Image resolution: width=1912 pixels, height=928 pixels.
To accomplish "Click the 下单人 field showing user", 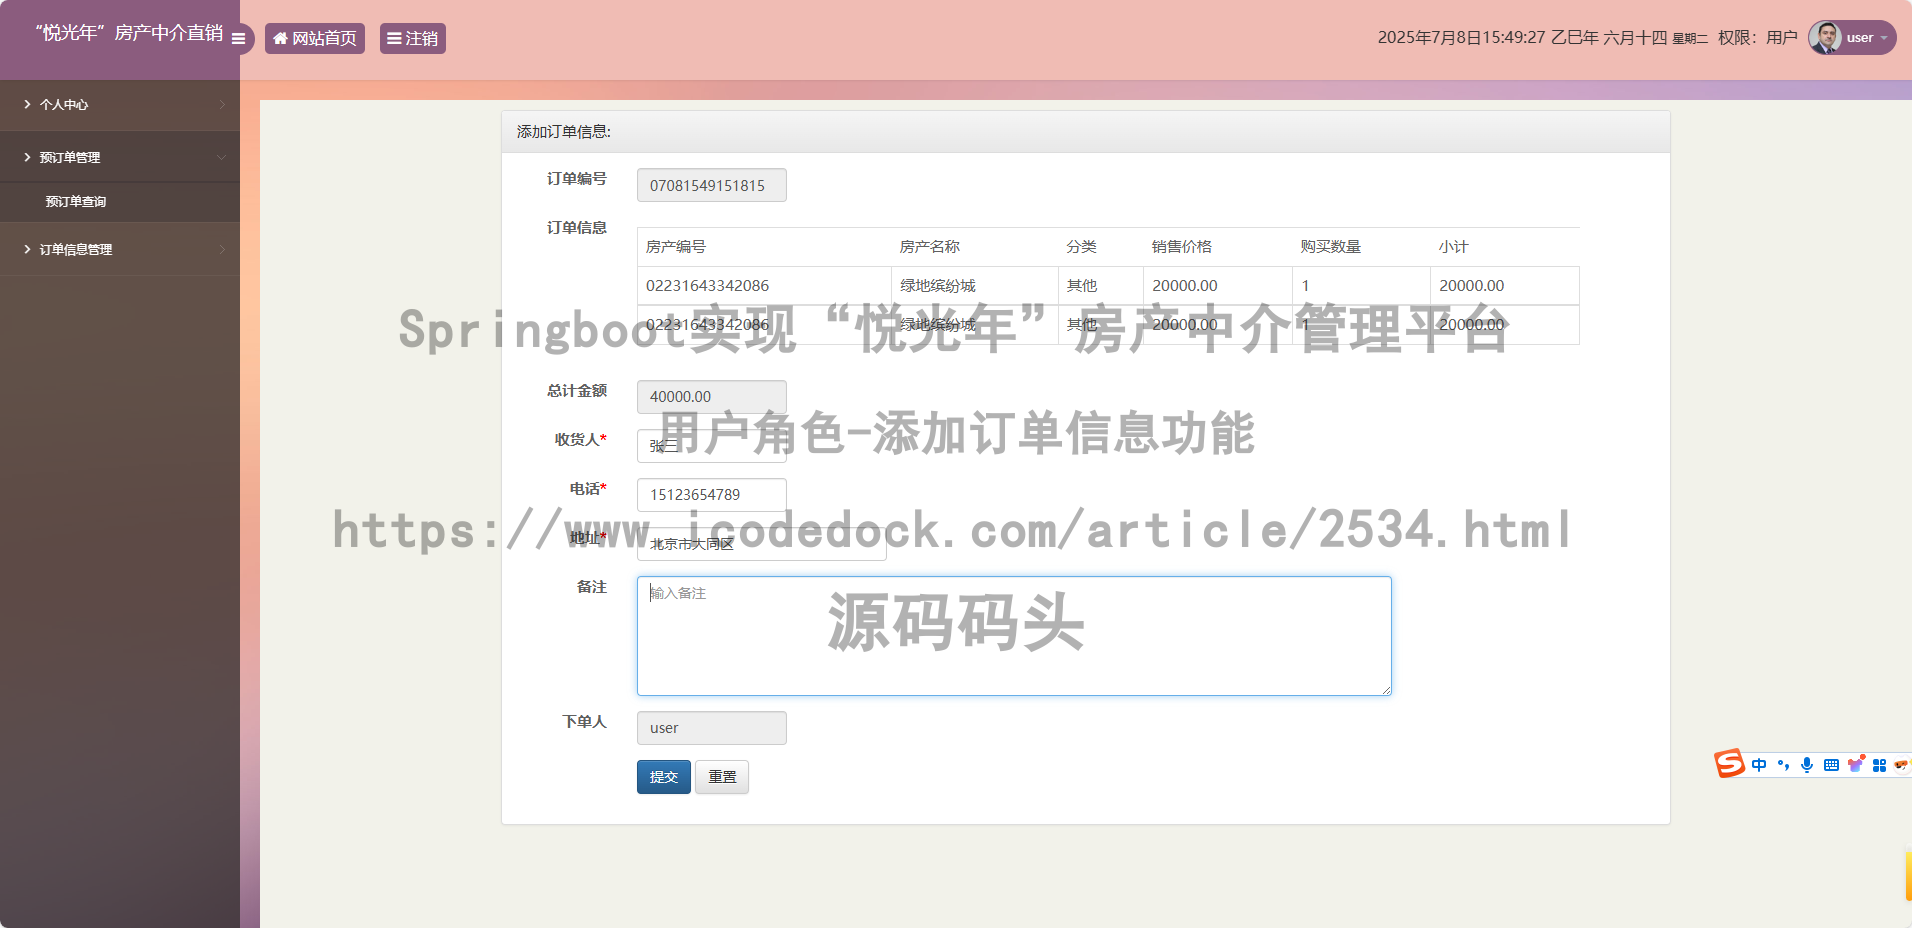I will [x=712, y=728].
